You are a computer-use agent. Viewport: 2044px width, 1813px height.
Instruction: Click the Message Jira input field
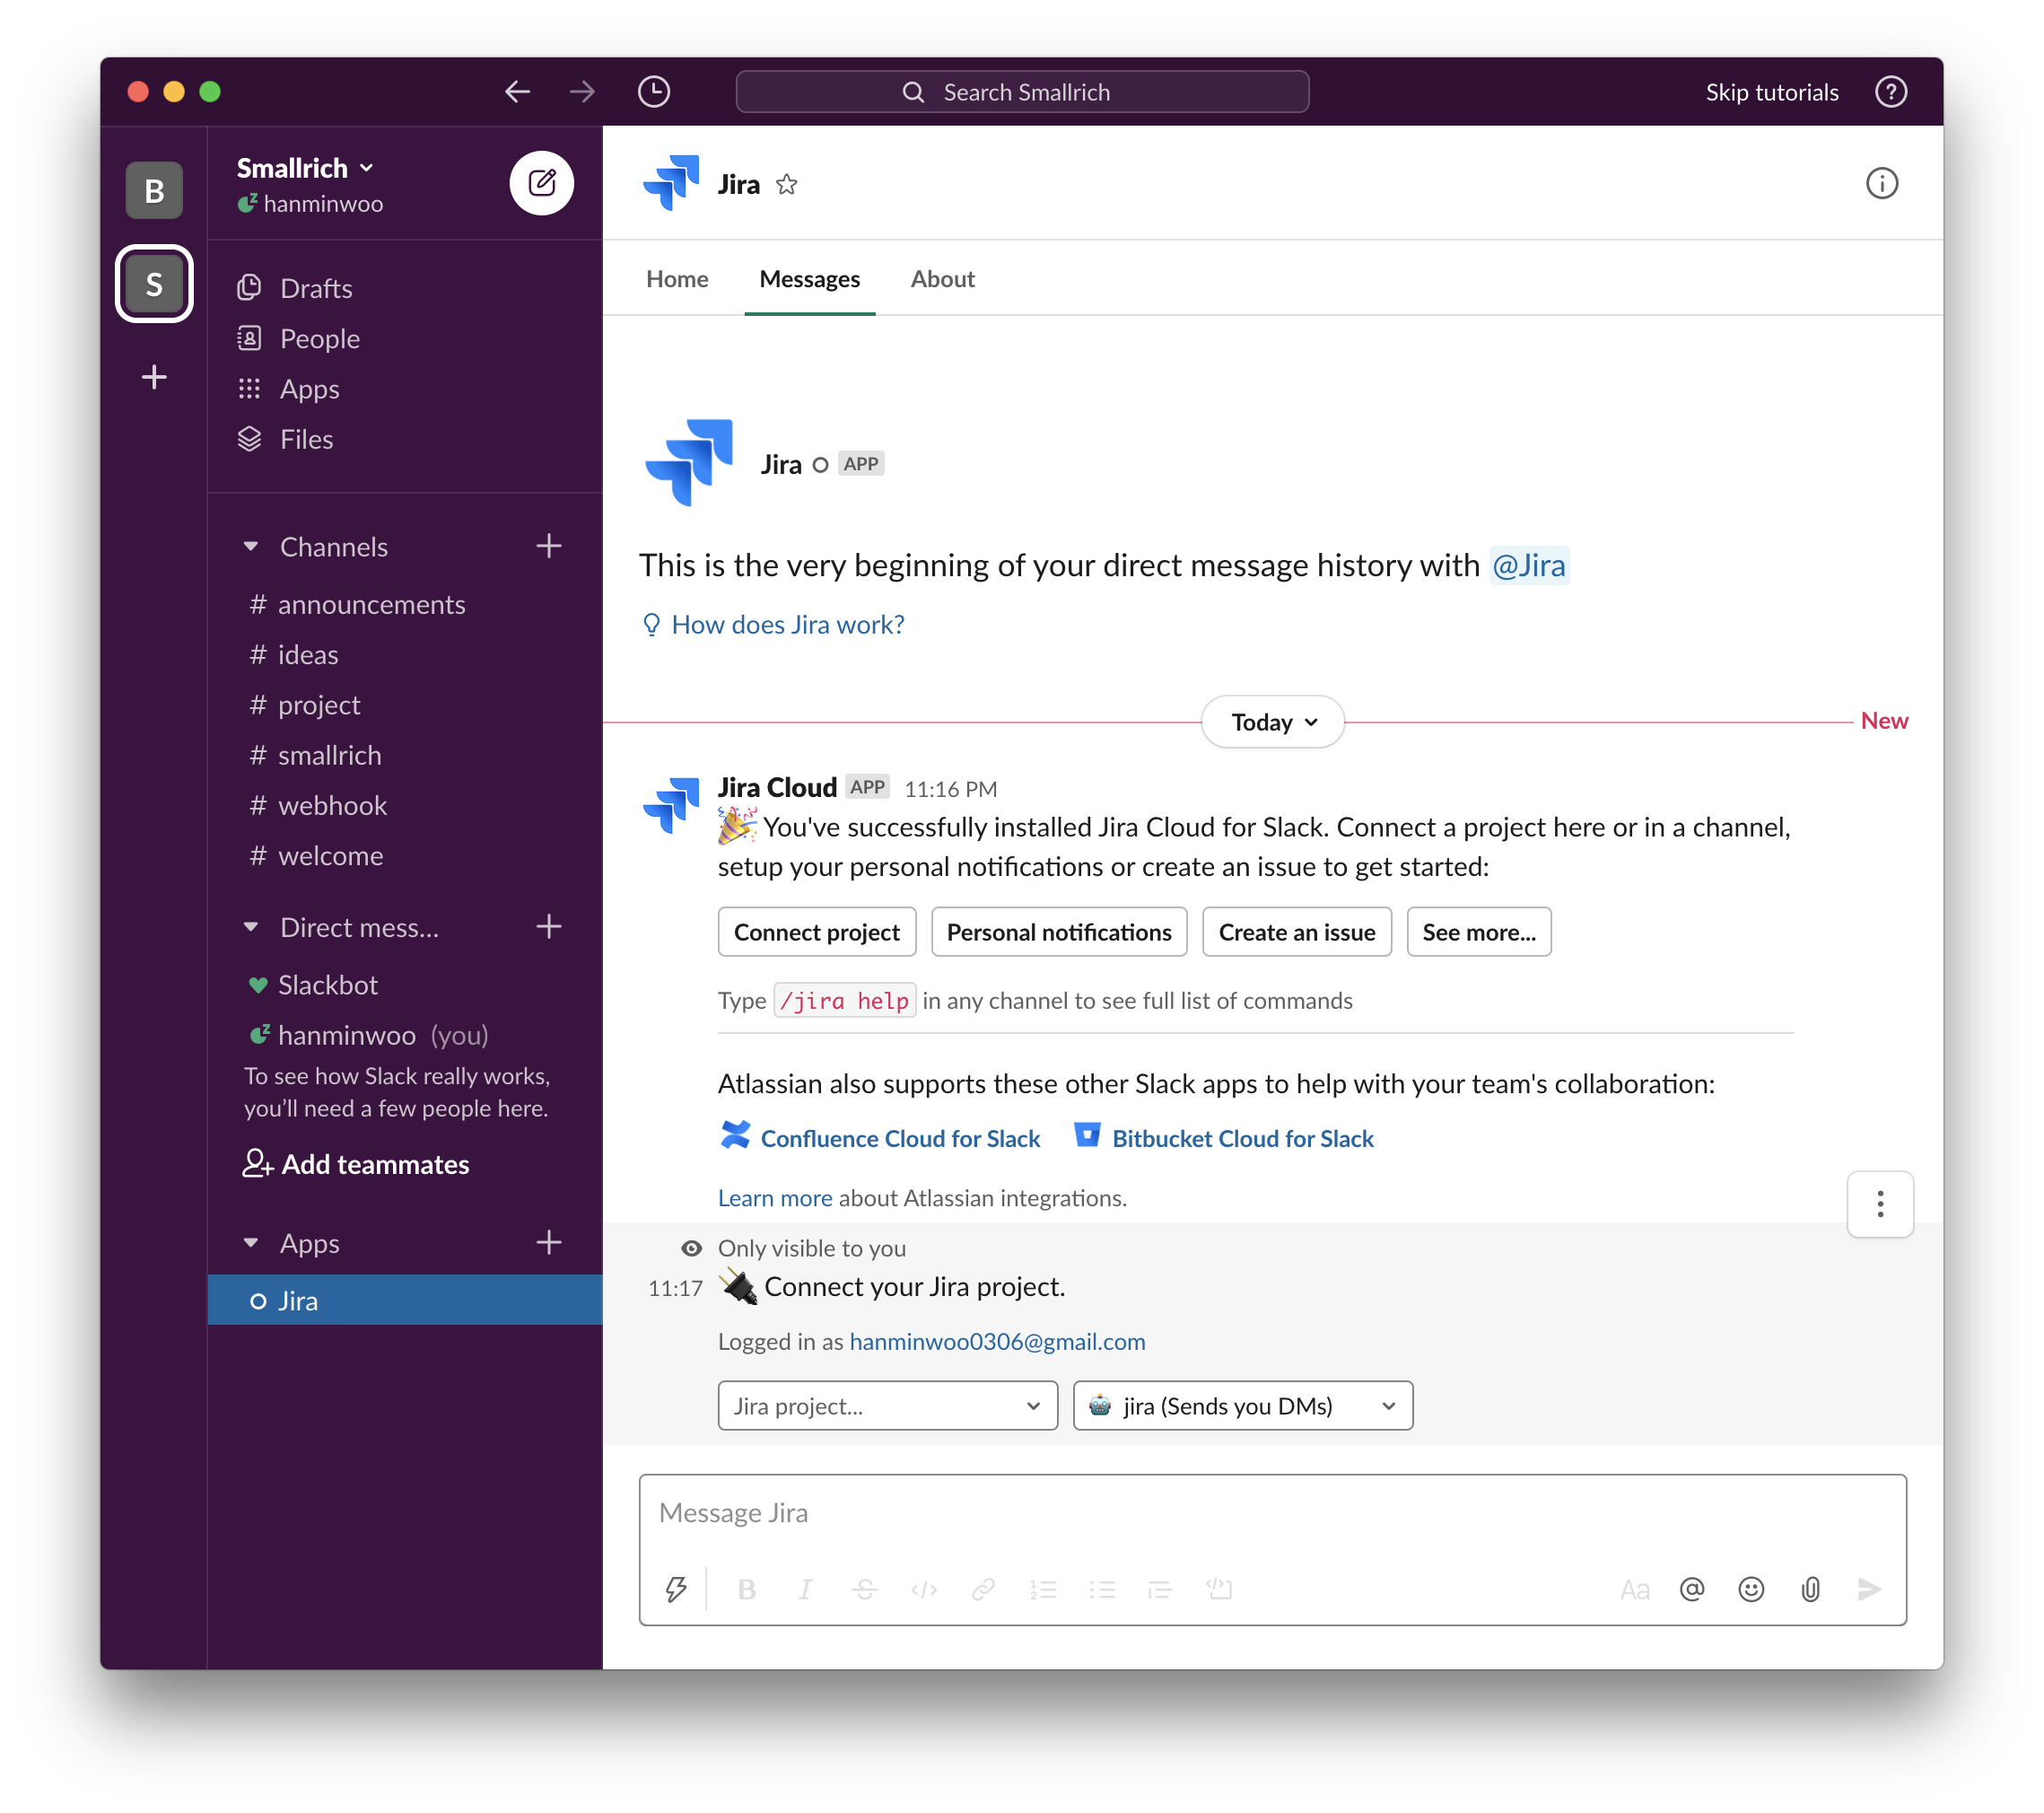pyautogui.click(x=1272, y=1513)
